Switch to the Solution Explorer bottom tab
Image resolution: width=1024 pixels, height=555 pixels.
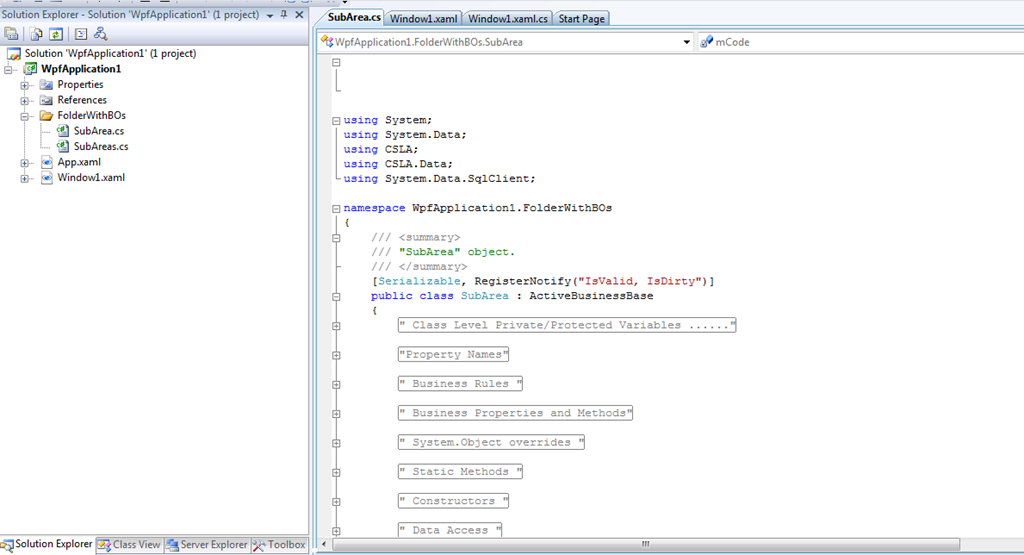click(48, 544)
